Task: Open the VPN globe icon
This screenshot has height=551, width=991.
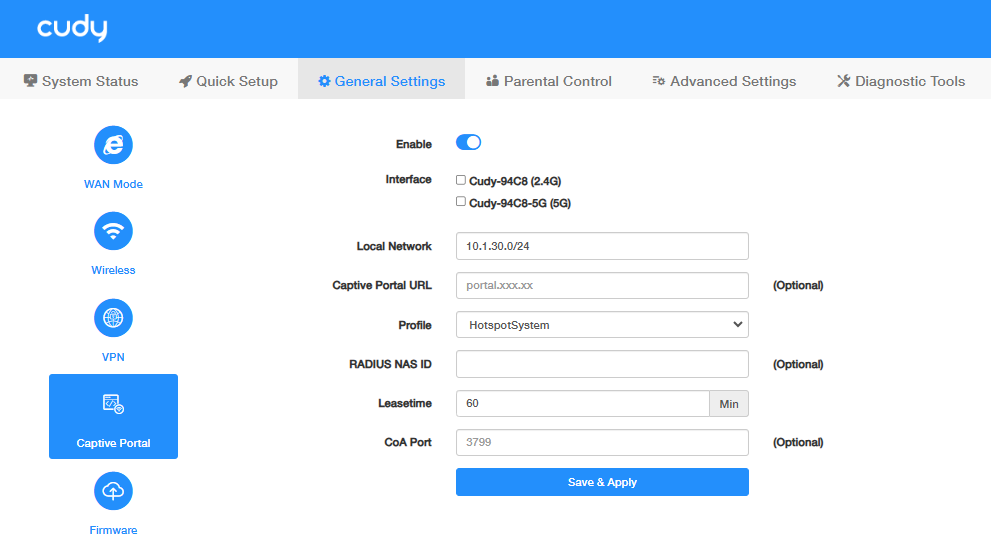Action: 113,319
